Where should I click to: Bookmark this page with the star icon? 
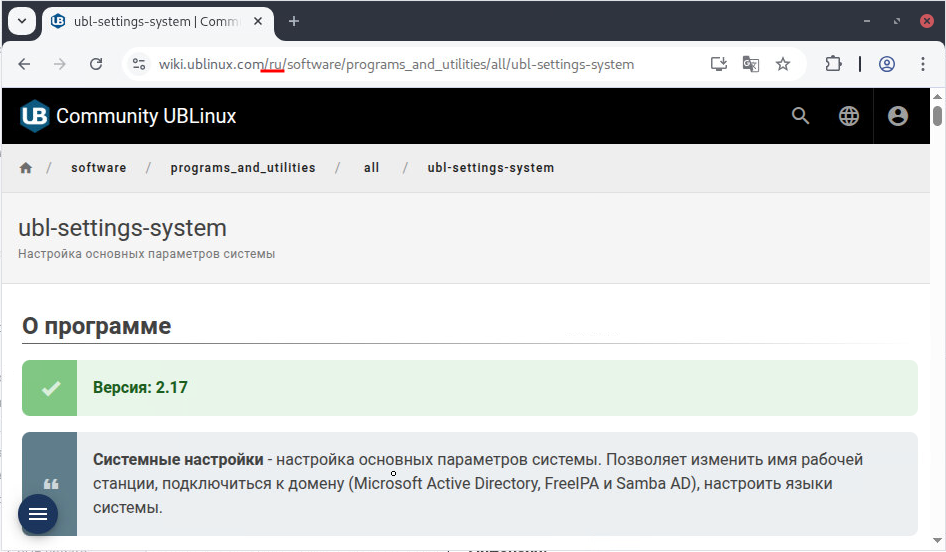(x=783, y=64)
